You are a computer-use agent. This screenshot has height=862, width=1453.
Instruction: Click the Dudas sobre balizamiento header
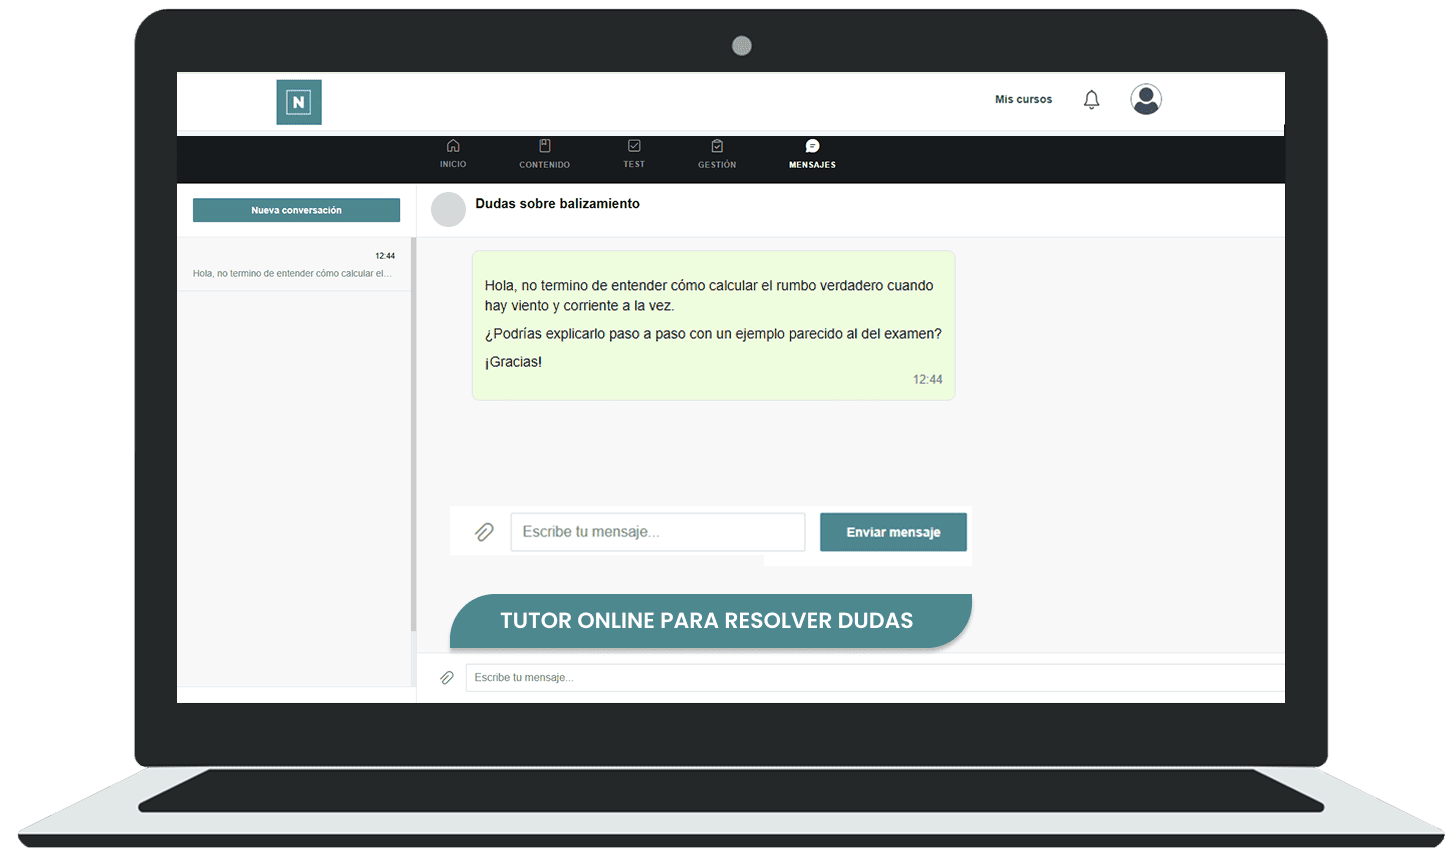557,203
